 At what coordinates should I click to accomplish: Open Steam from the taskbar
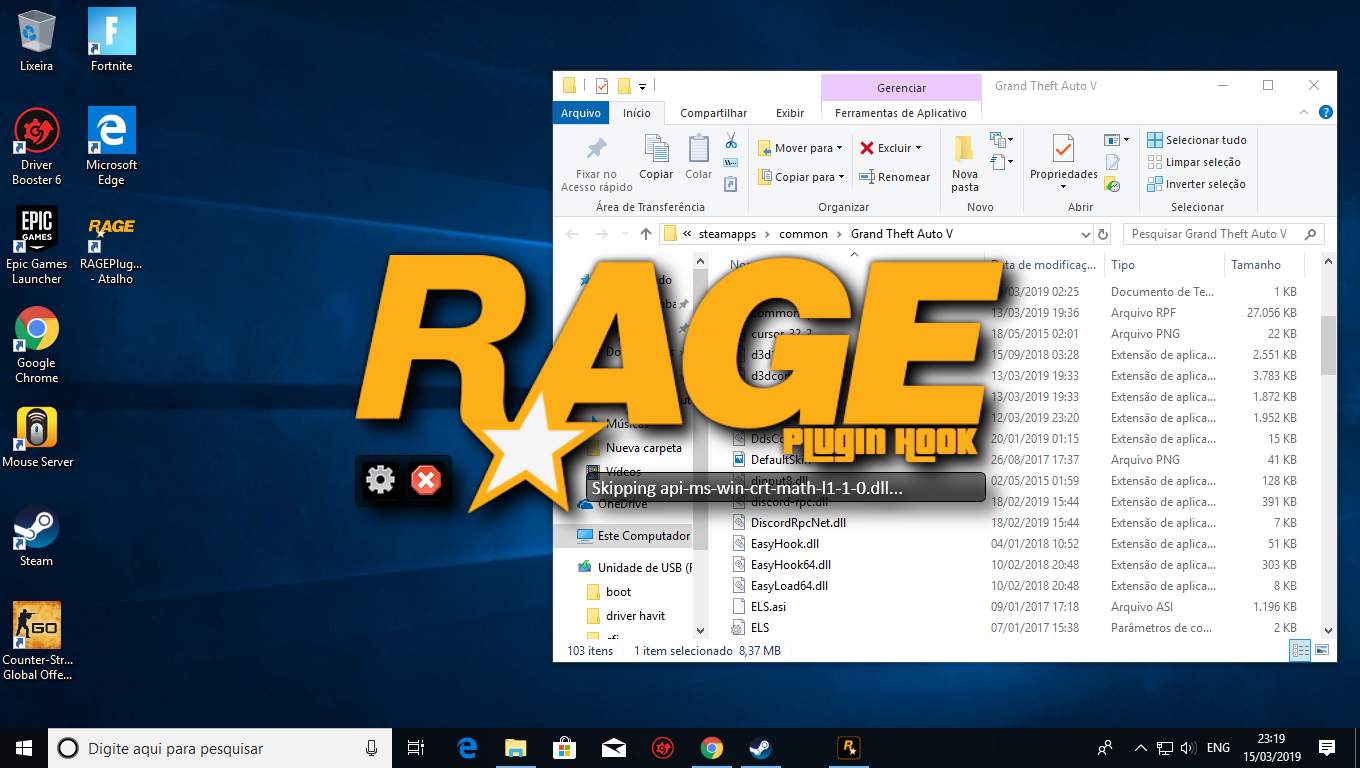pyautogui.click(x=760, y=747)
